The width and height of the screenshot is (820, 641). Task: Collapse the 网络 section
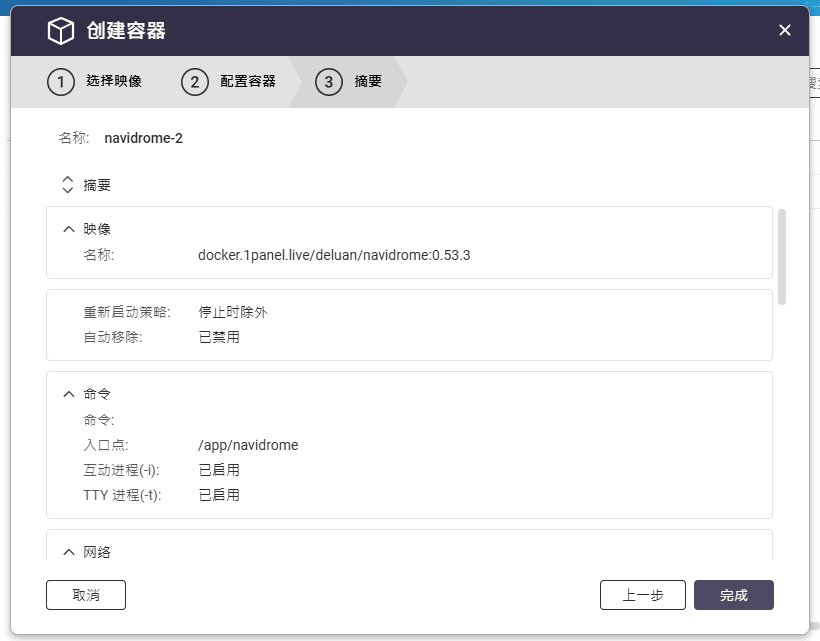[x=69, y=552]
